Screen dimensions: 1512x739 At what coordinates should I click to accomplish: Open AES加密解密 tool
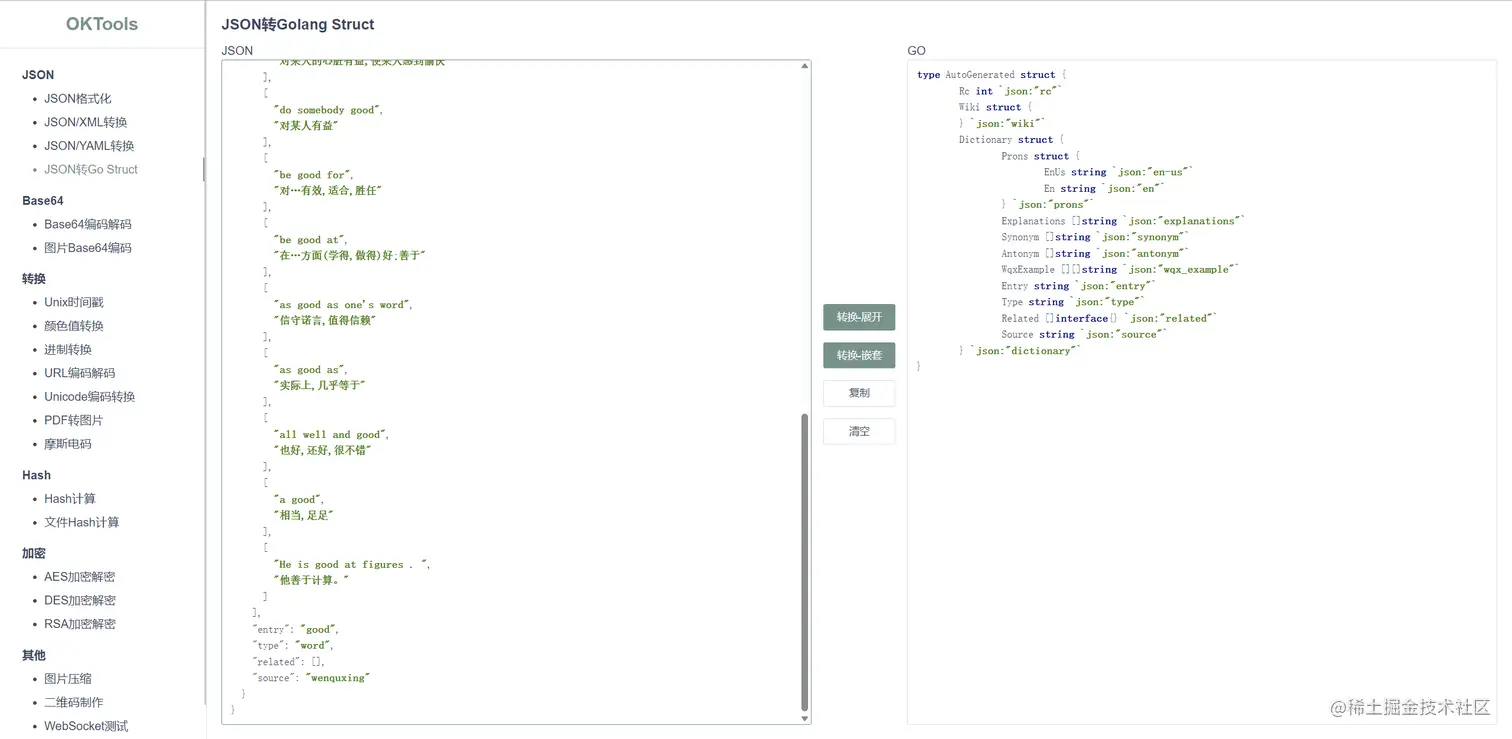[80, 577]
